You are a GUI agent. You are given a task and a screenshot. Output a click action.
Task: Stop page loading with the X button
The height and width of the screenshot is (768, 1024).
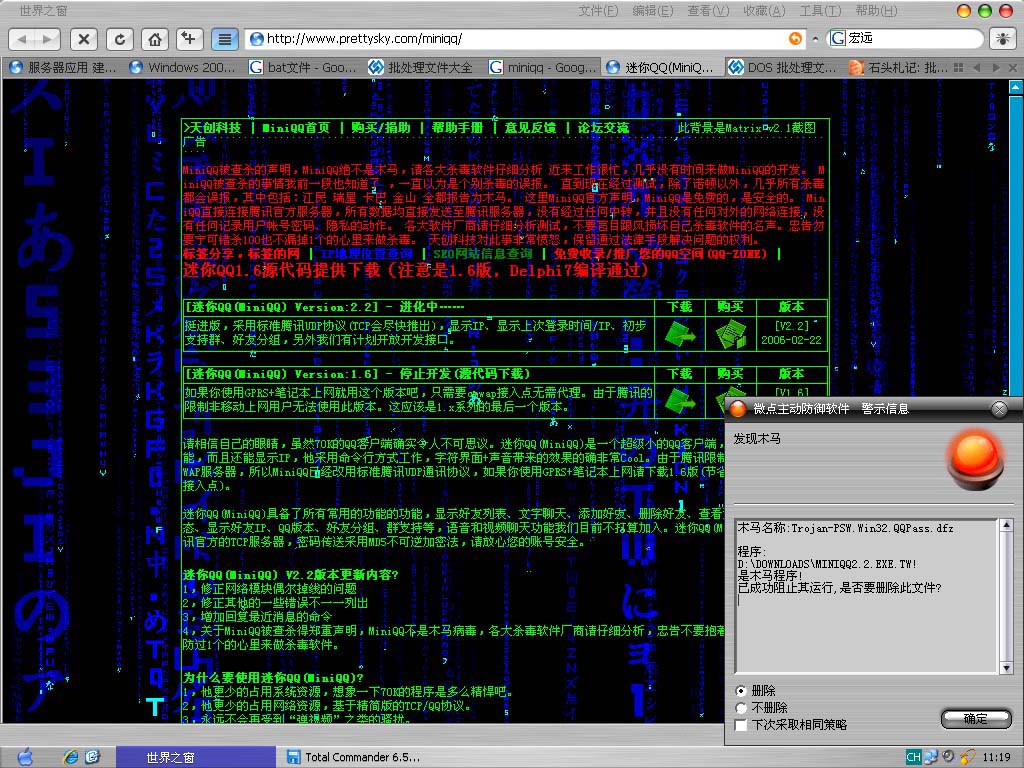click(84, 39)
